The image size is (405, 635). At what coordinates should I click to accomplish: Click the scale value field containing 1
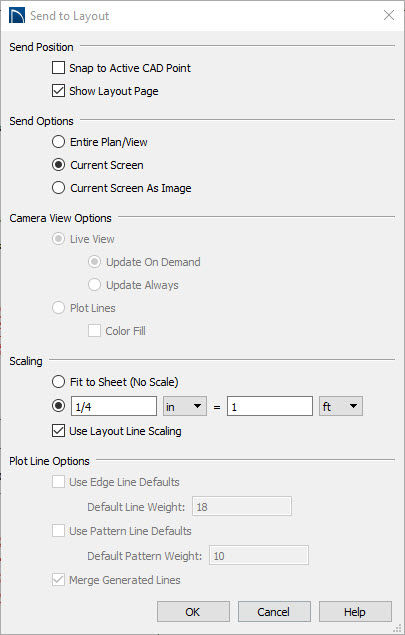[270, 406]
